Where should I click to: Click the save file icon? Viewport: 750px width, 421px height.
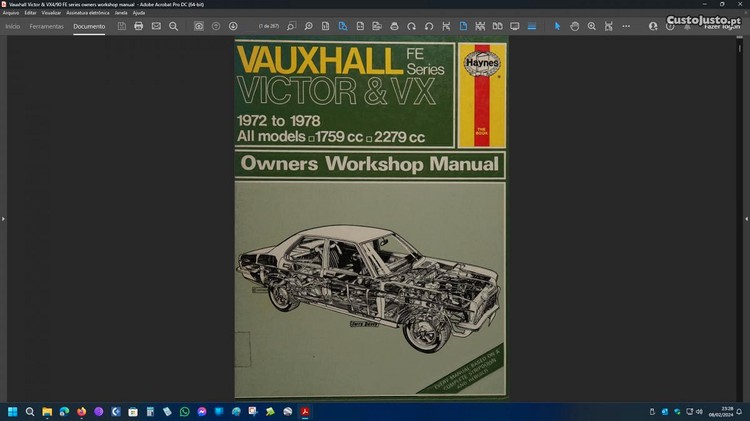(122, 26)
